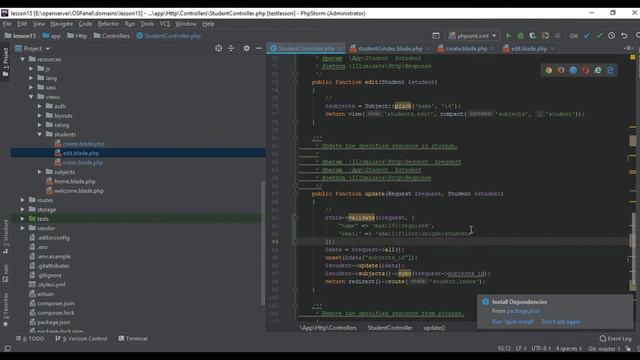
Task: Expand the routes folder
Action: 22,200
